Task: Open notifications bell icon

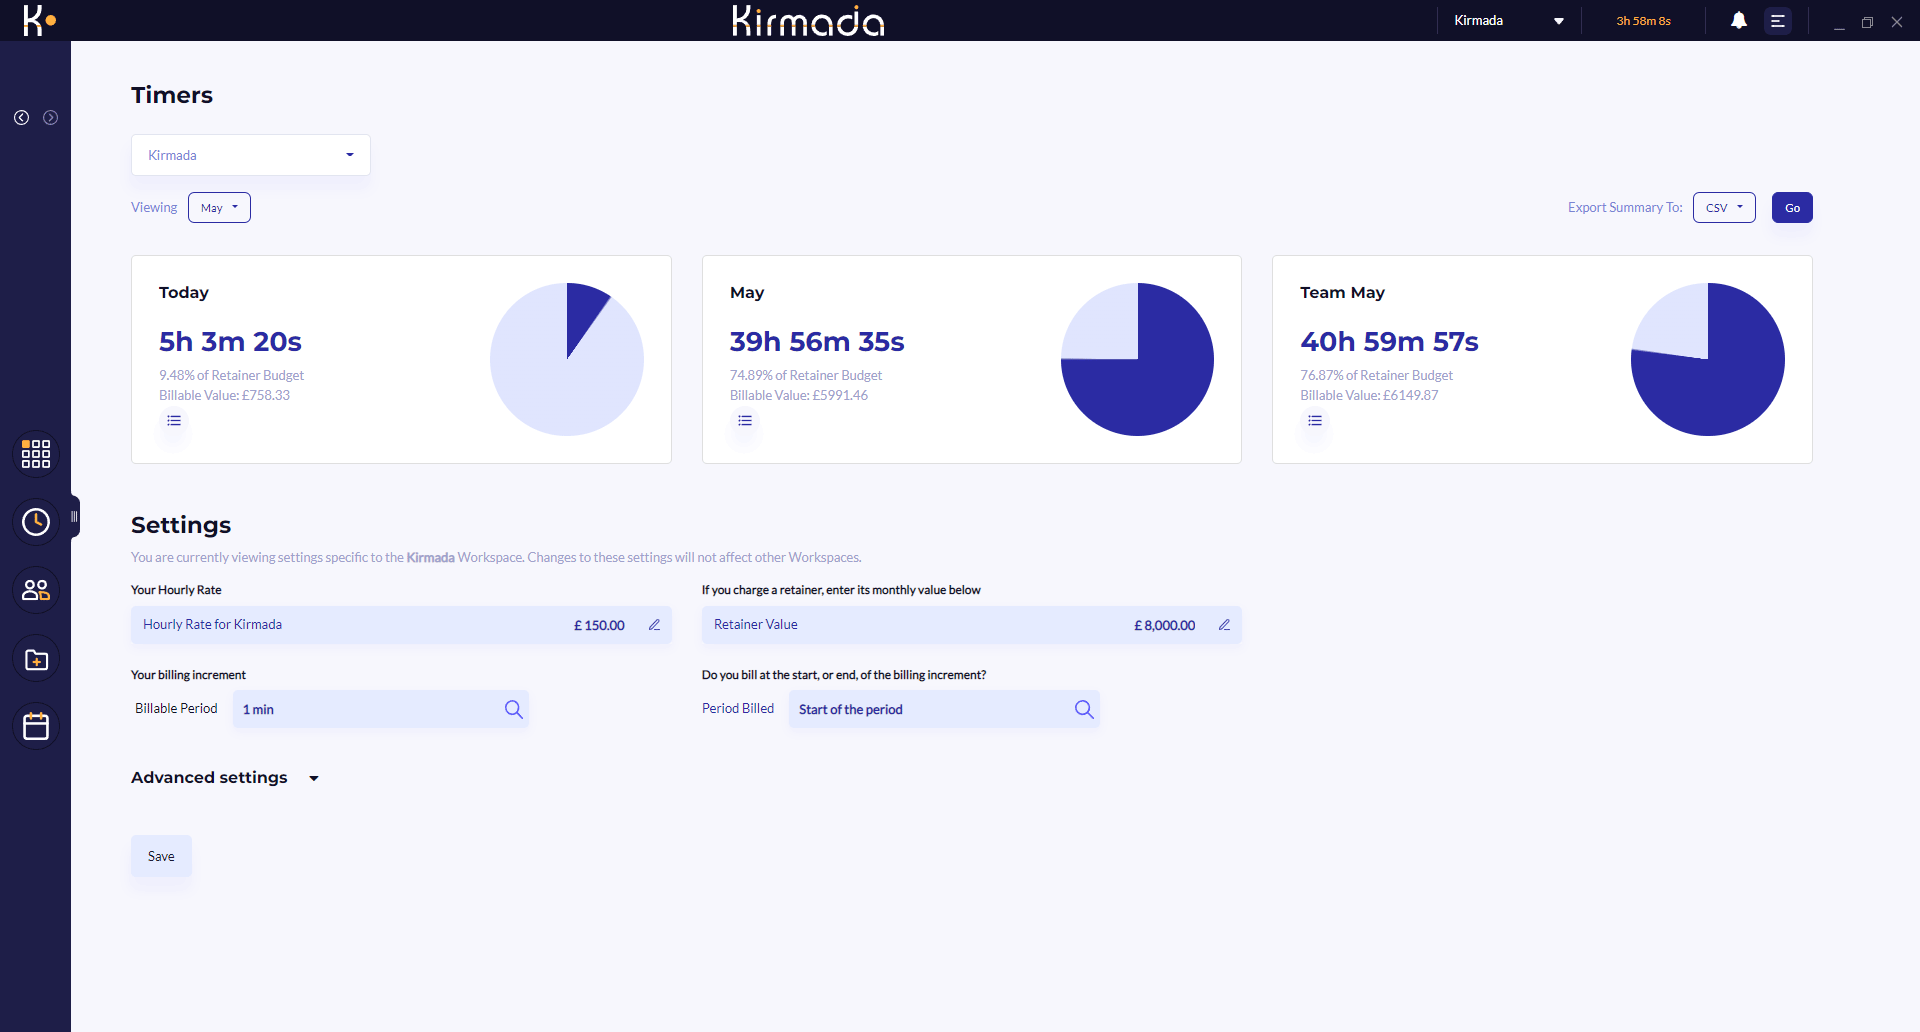Action: pos(1739,20)
